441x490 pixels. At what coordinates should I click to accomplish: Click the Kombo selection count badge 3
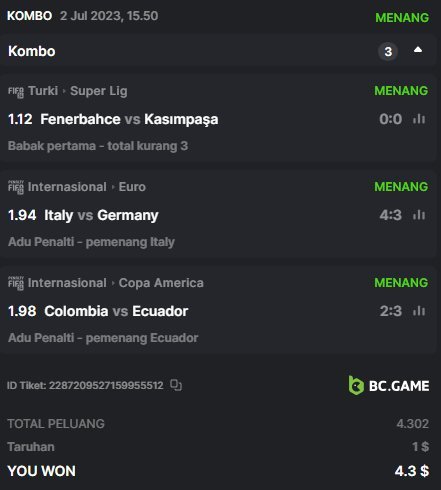click(x=388, y=52)
